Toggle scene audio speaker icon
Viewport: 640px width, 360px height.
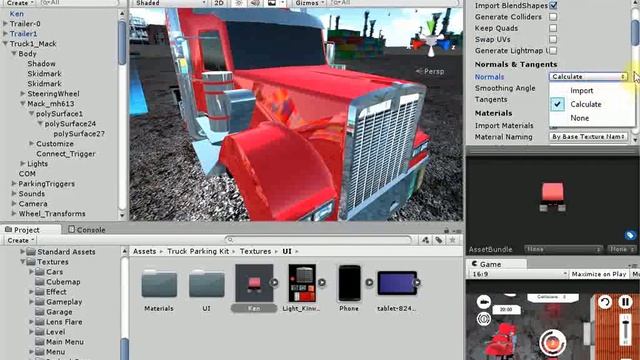click(x=255, y=3)
